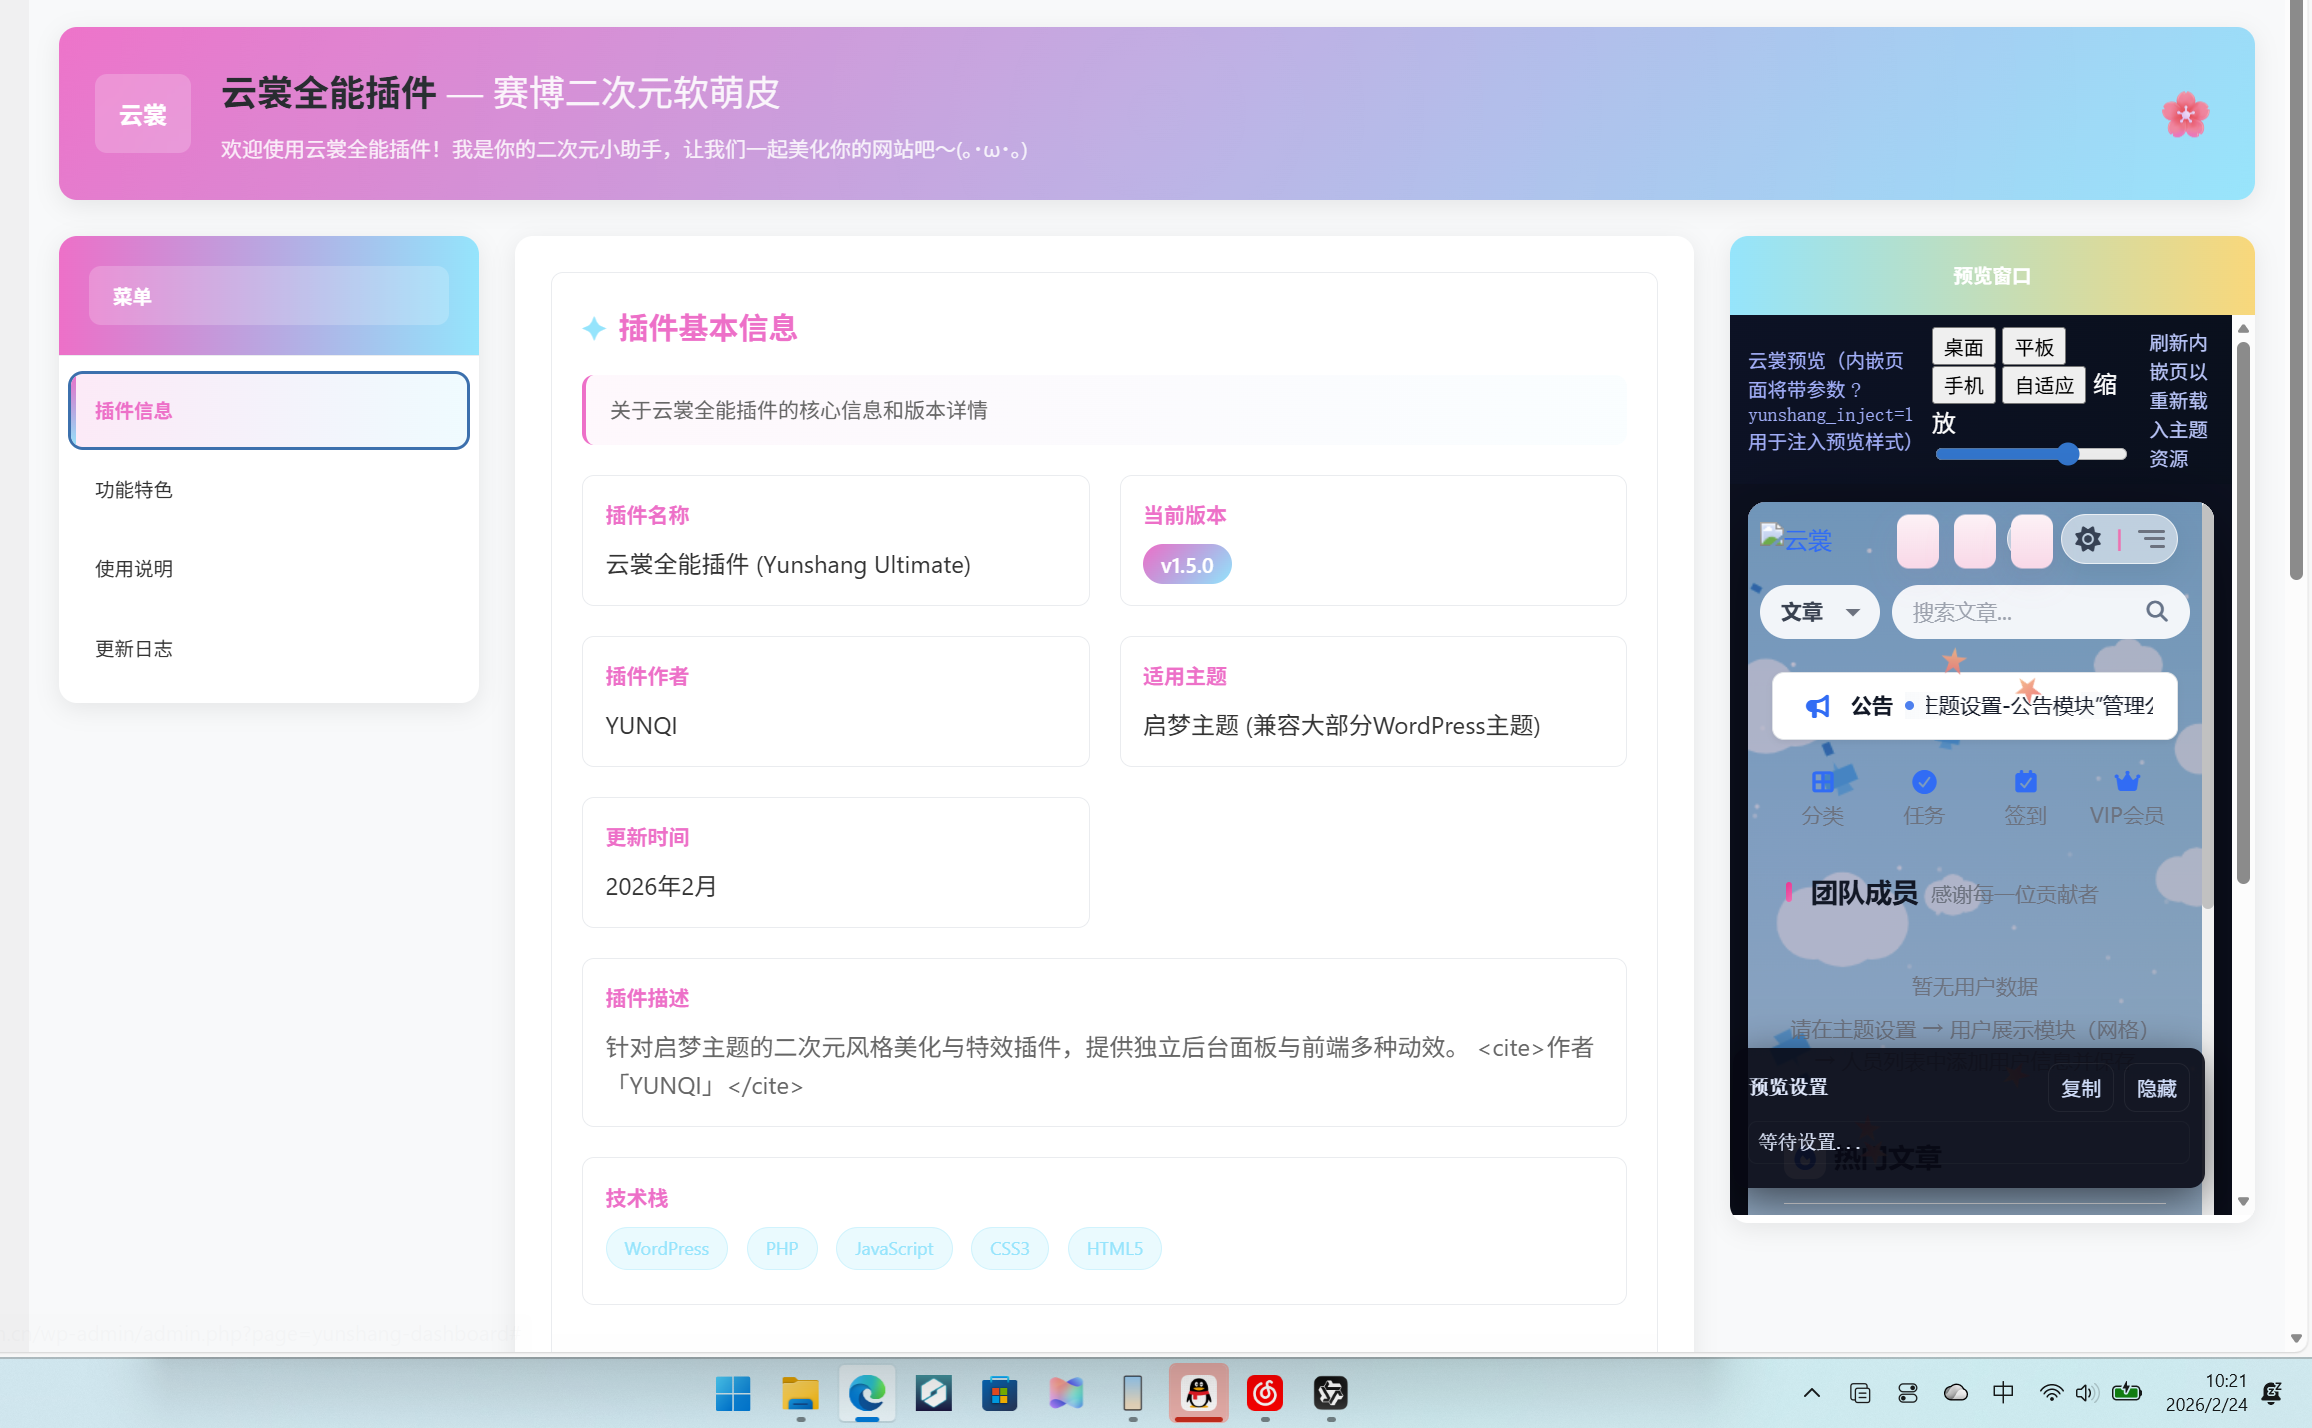Click the CSS3 tech tag
The width and height of the screenshot is (2312, 1428).
pyautogui.click(x=1009, y=1249)
